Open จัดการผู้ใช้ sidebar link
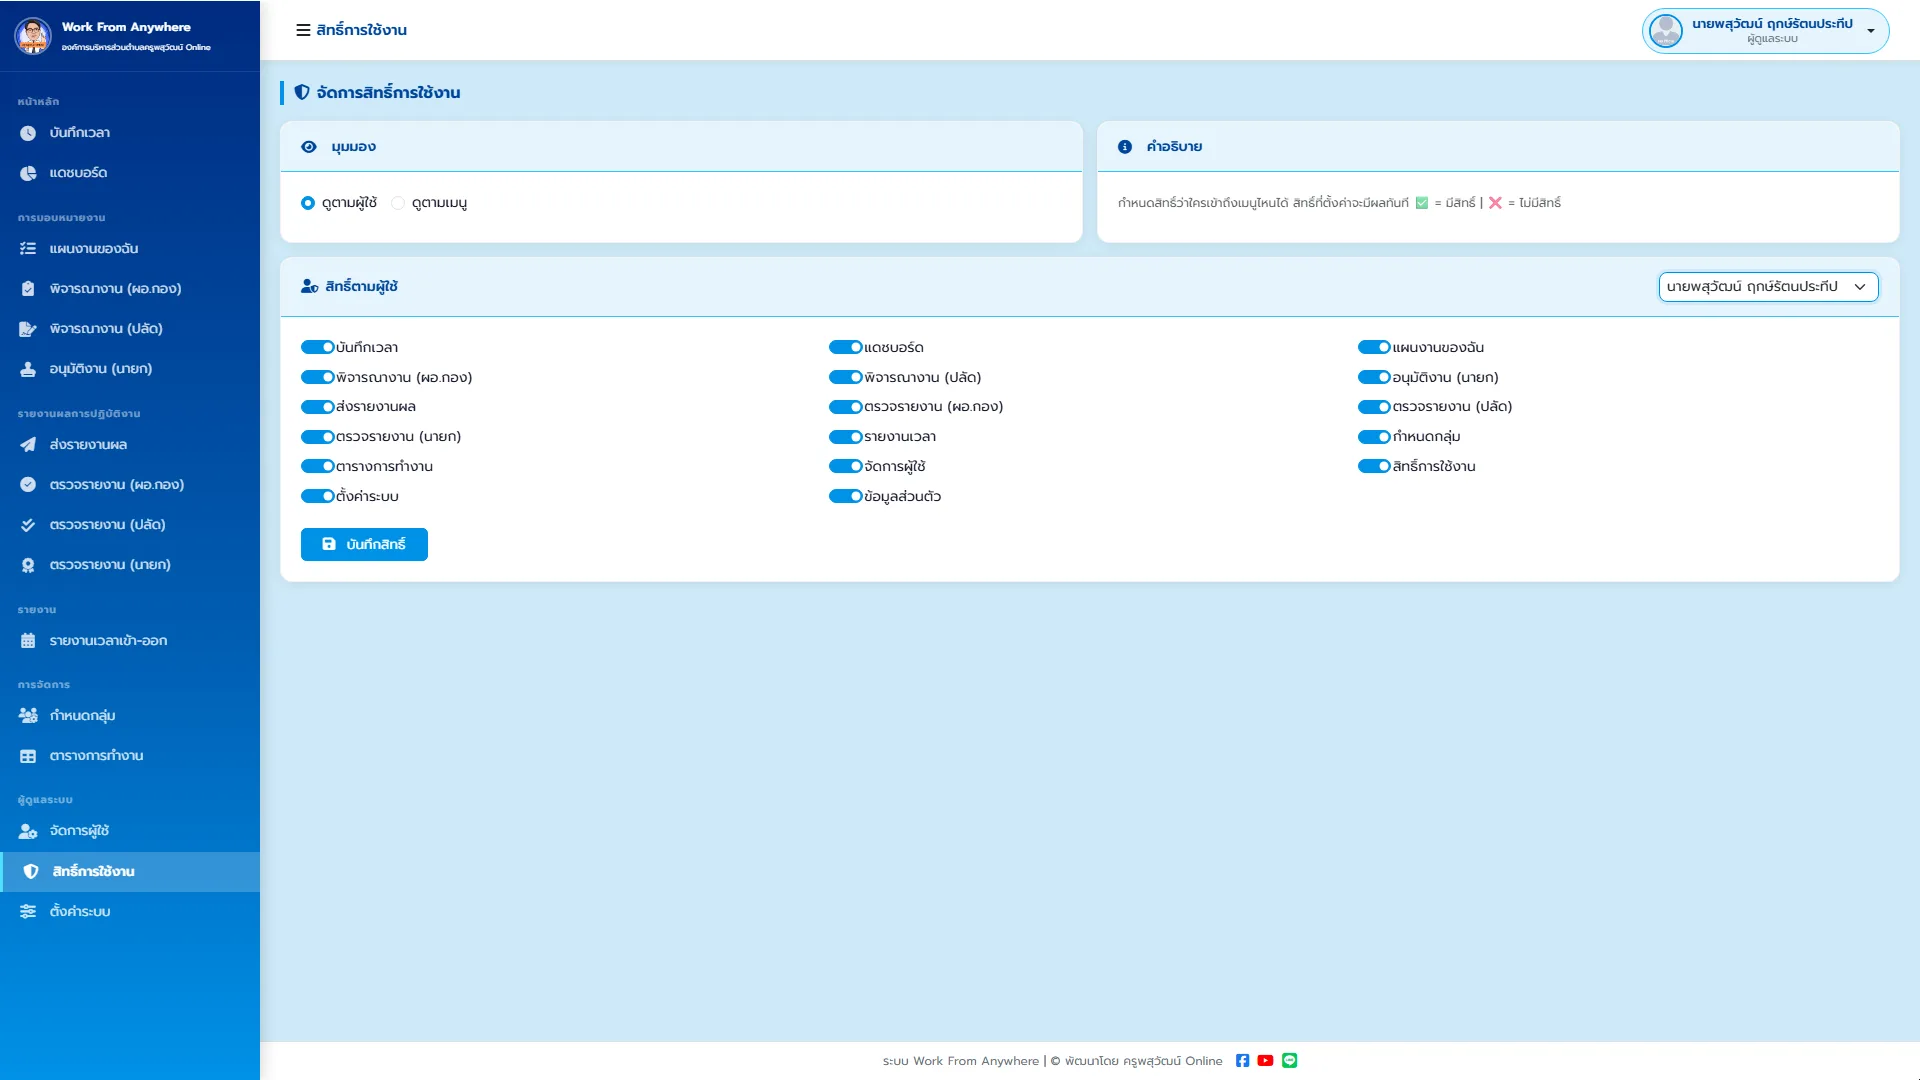1920x1080 pixels. click(x=130, y=831)
